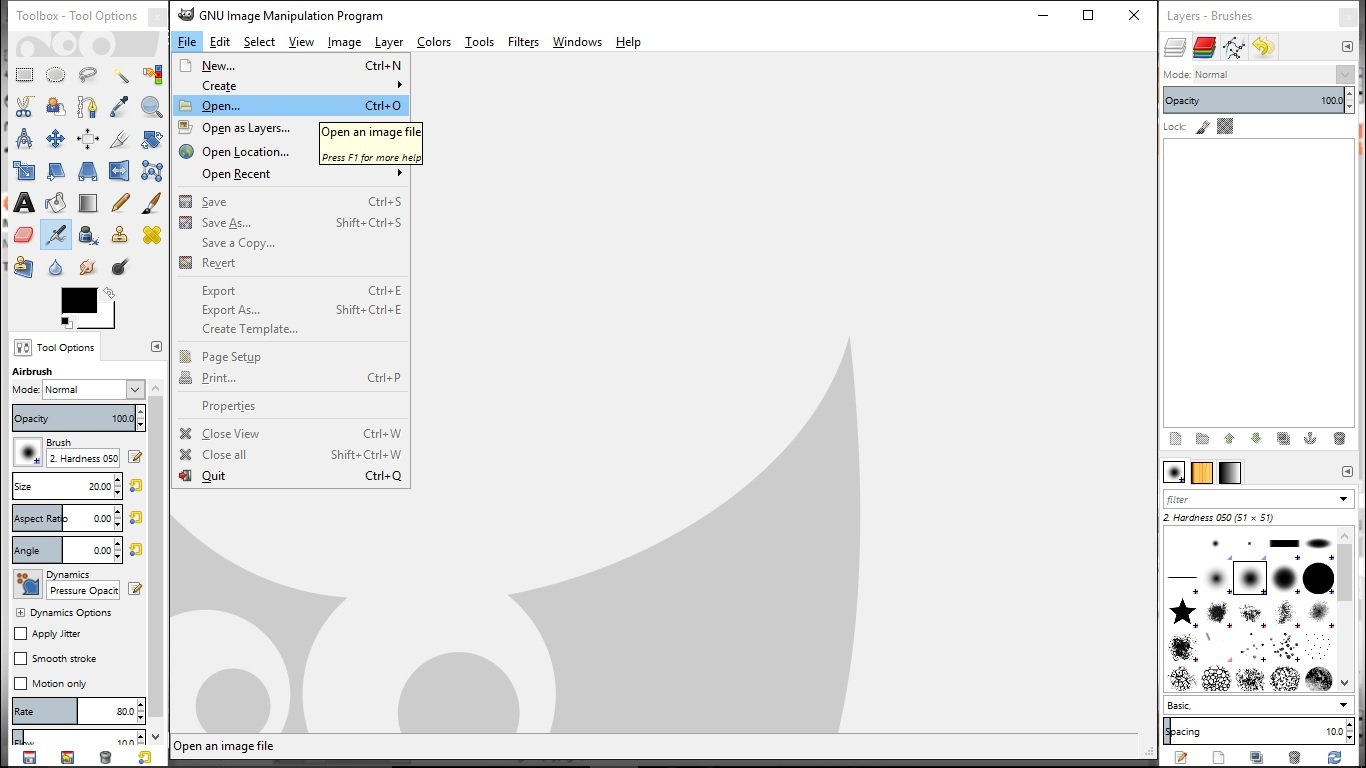Open the Brushes dock tab configuration menu
Viewport: 1366px width, 768px height.
click(x=1348, y=472)
